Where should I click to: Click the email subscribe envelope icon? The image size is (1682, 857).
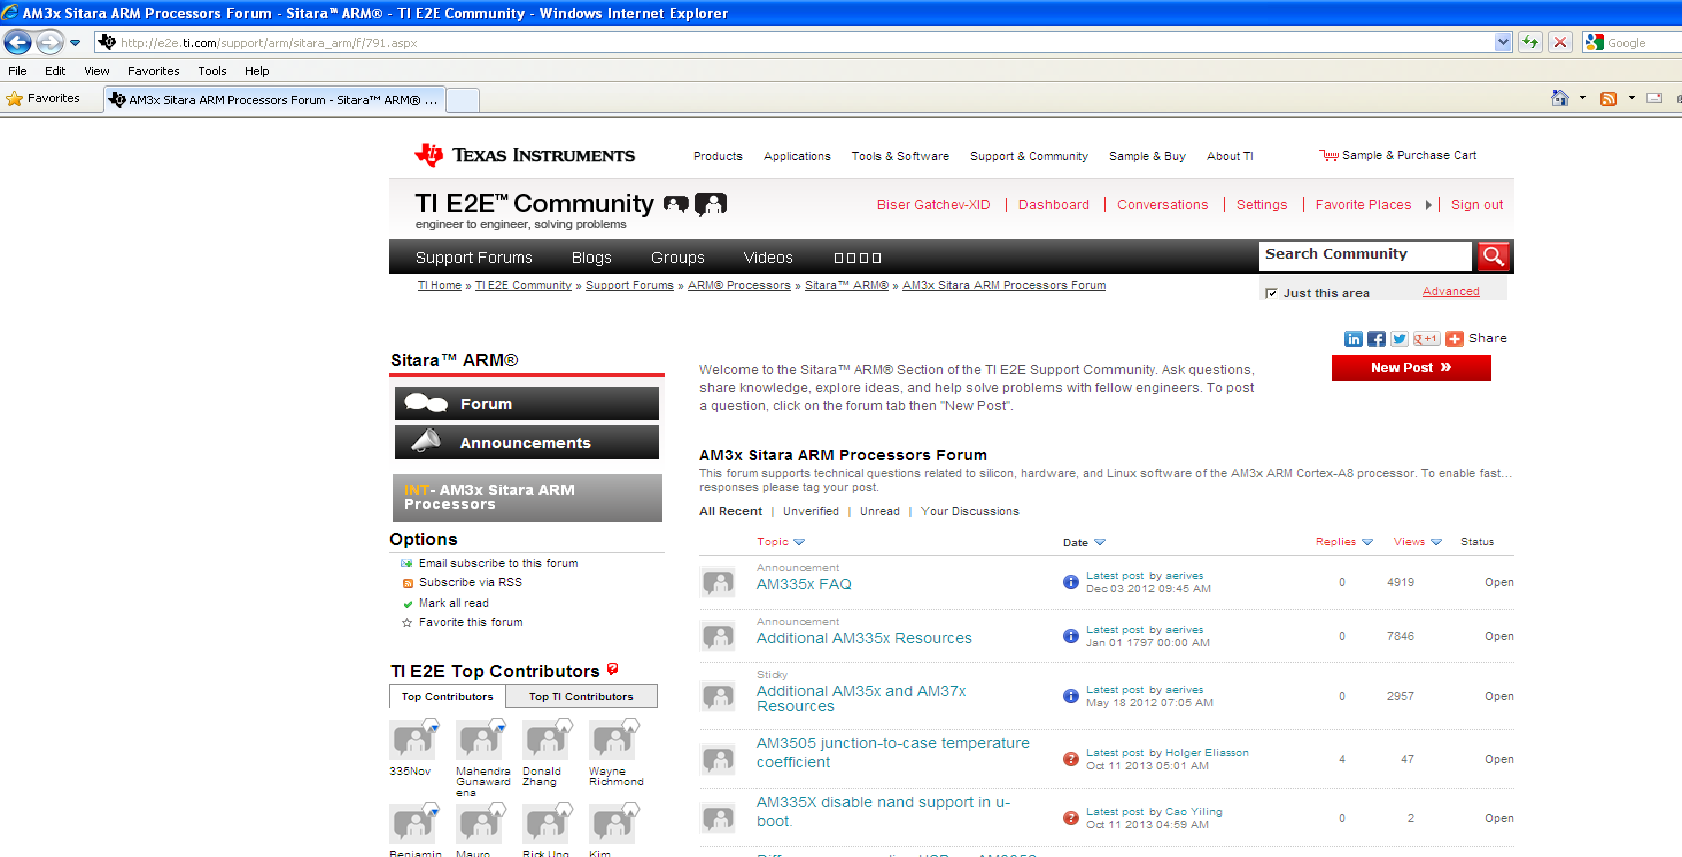pos(407,563)
